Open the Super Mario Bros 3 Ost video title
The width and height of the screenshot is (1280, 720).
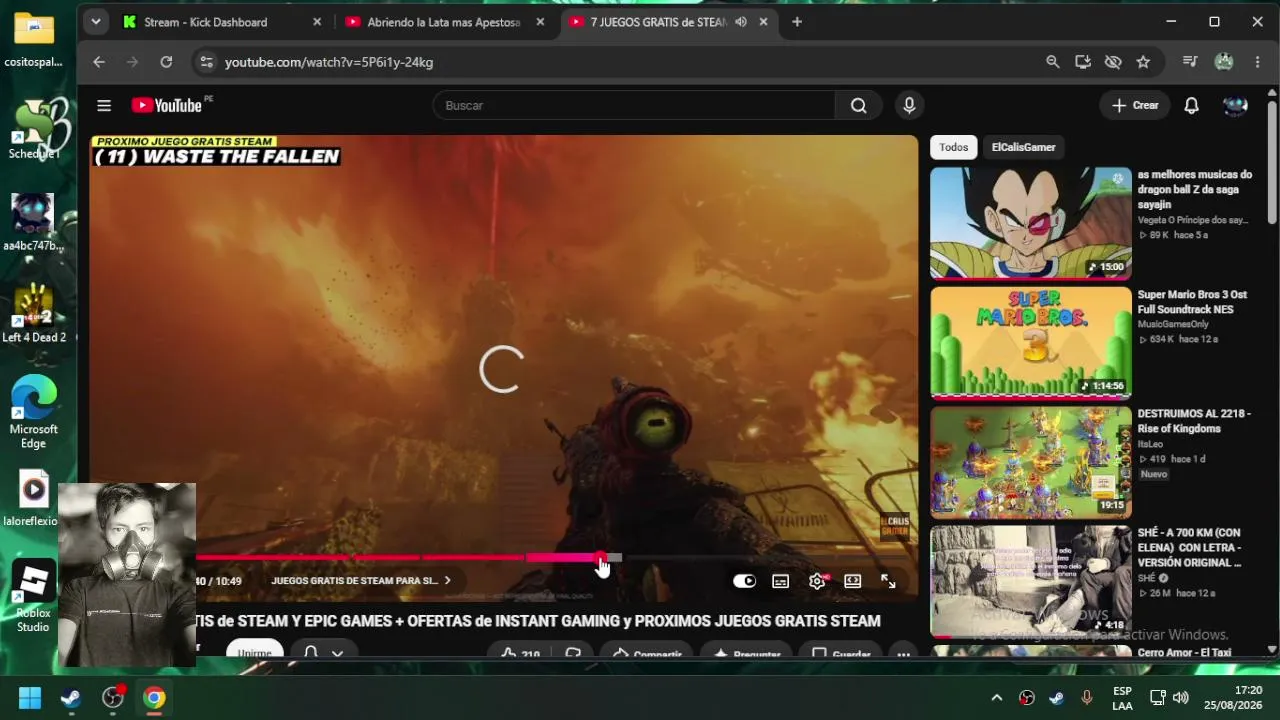pos(1192,302)
